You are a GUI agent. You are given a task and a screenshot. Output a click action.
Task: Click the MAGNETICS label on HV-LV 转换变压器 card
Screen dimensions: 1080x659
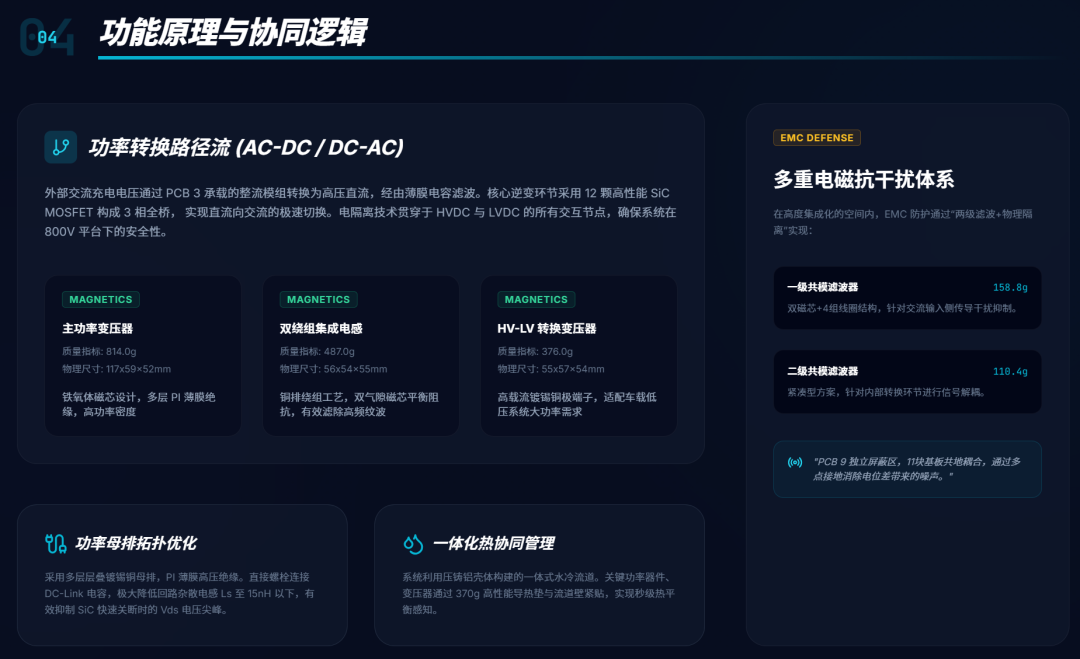tap(537, 299)
